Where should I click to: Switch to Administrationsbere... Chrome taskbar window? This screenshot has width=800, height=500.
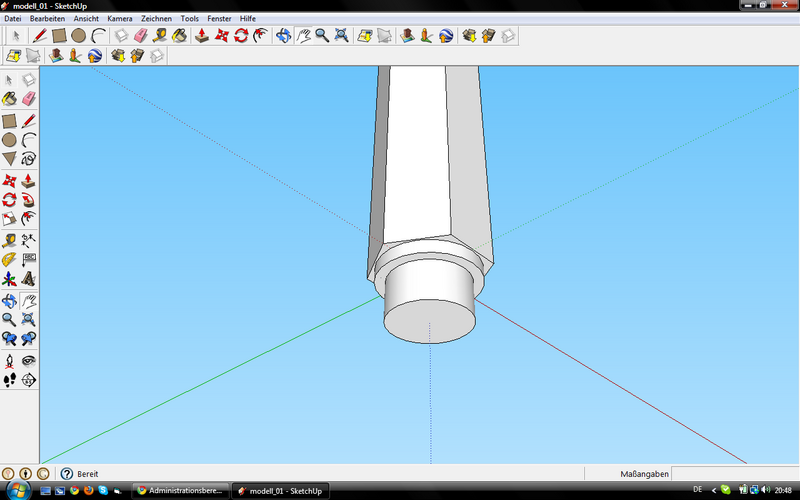(x=181, y=491)
